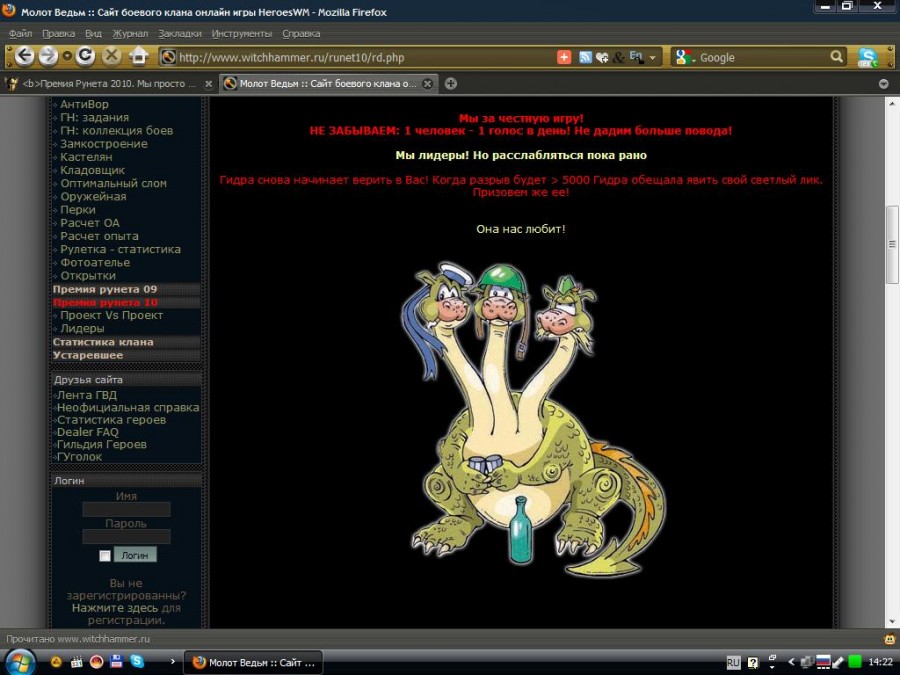Click the search magnifier icon
Screen dimensions: 900x675
pyautogui.click(x=836, y=57)
